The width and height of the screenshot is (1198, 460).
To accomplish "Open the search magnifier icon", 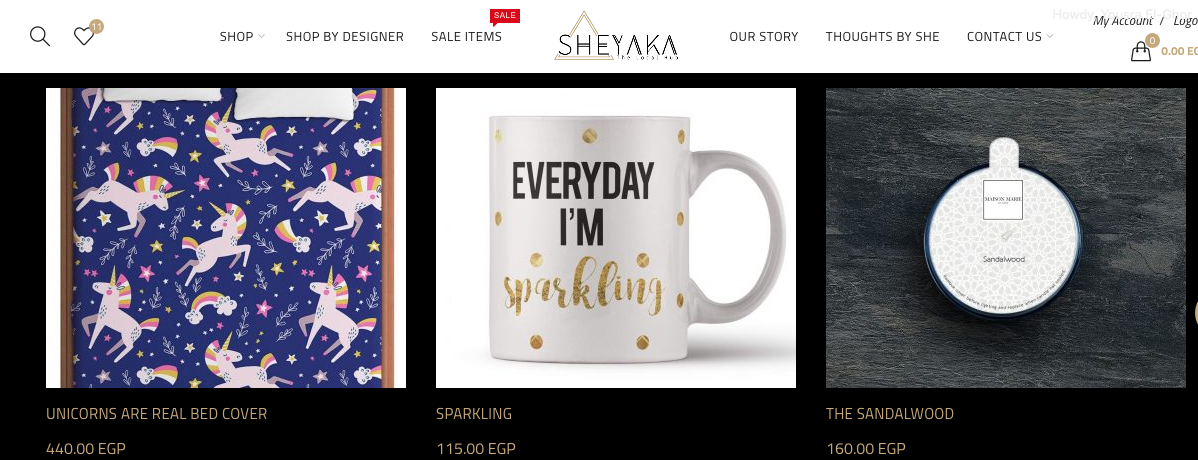I will 40,36.
